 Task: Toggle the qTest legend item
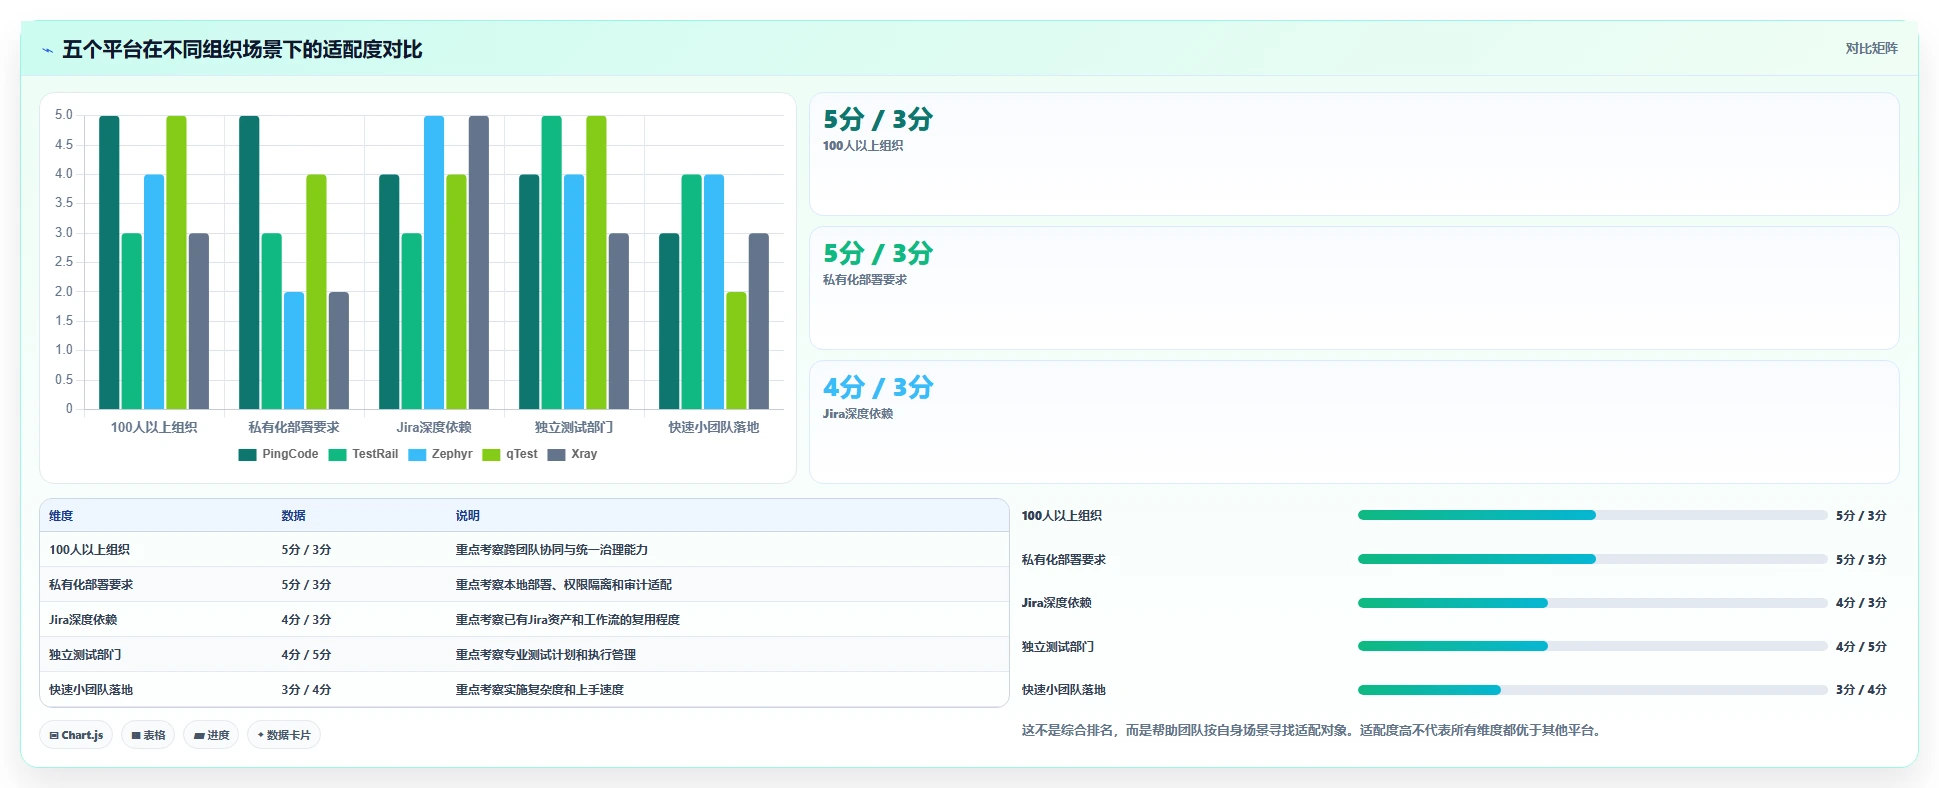click(x=510, y=454)
